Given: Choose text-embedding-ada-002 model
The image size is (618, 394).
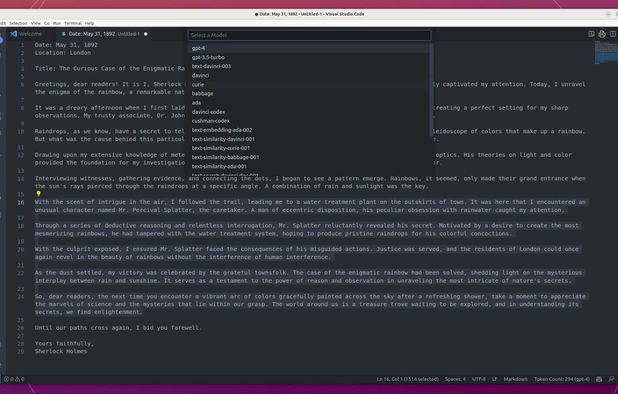Looking at the screenshot, I should pyautogui.click(x=309, y=130).
